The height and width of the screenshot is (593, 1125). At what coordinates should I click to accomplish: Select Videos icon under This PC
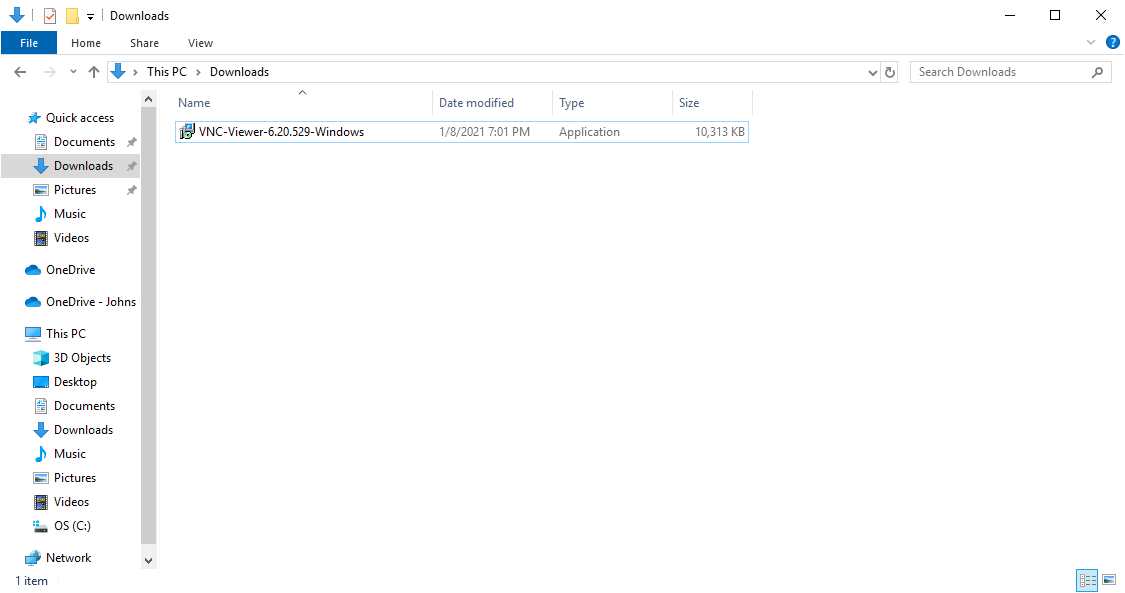pyautogui.click(x=41, y=502)
